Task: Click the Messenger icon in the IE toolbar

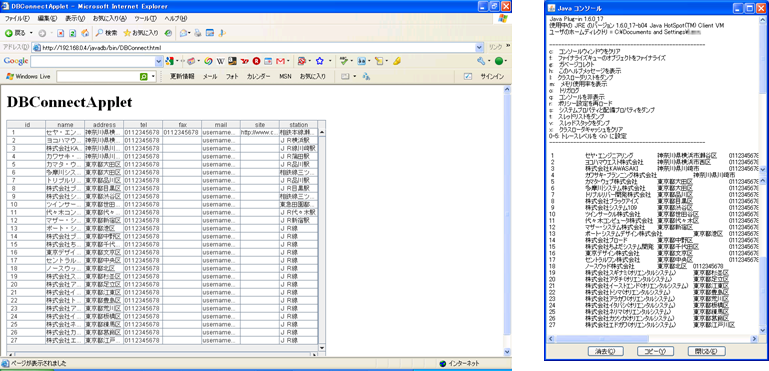Action: (222, 33)
